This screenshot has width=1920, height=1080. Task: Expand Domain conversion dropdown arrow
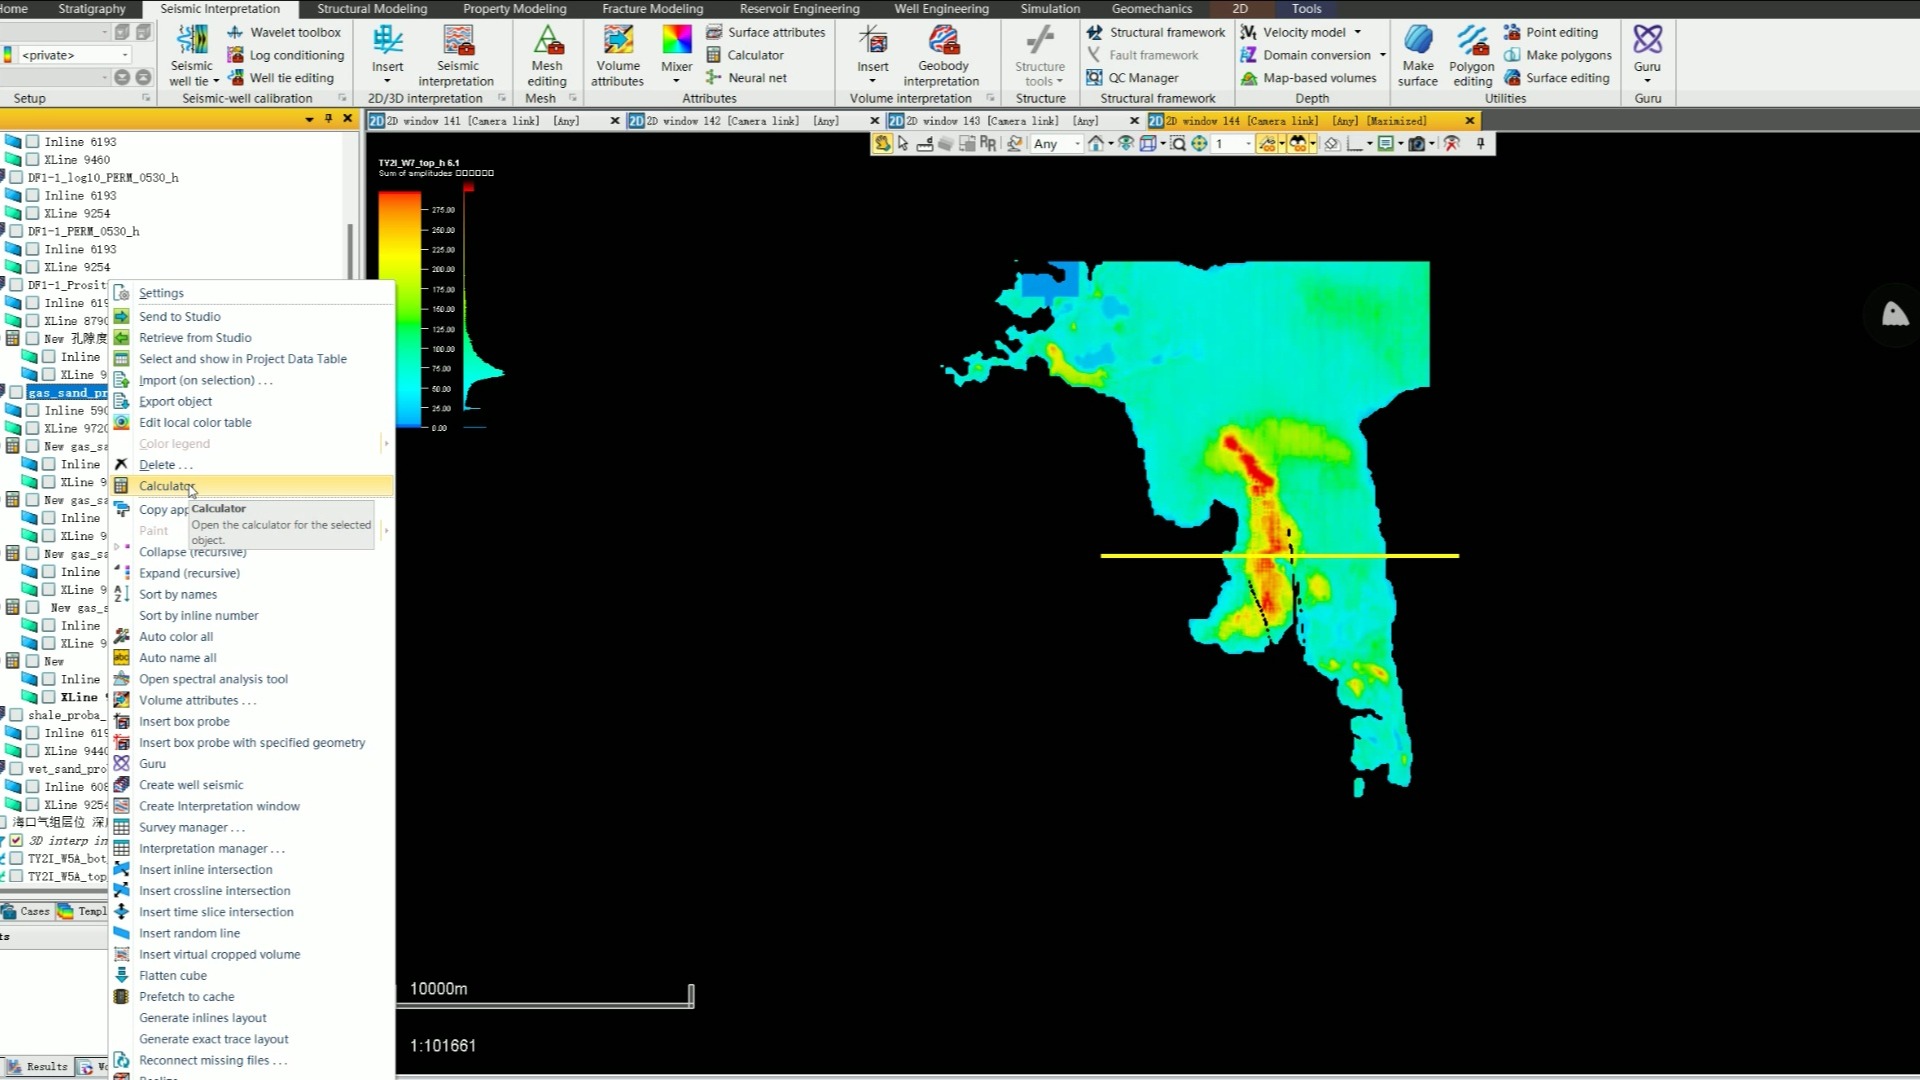coord(1383,55)
